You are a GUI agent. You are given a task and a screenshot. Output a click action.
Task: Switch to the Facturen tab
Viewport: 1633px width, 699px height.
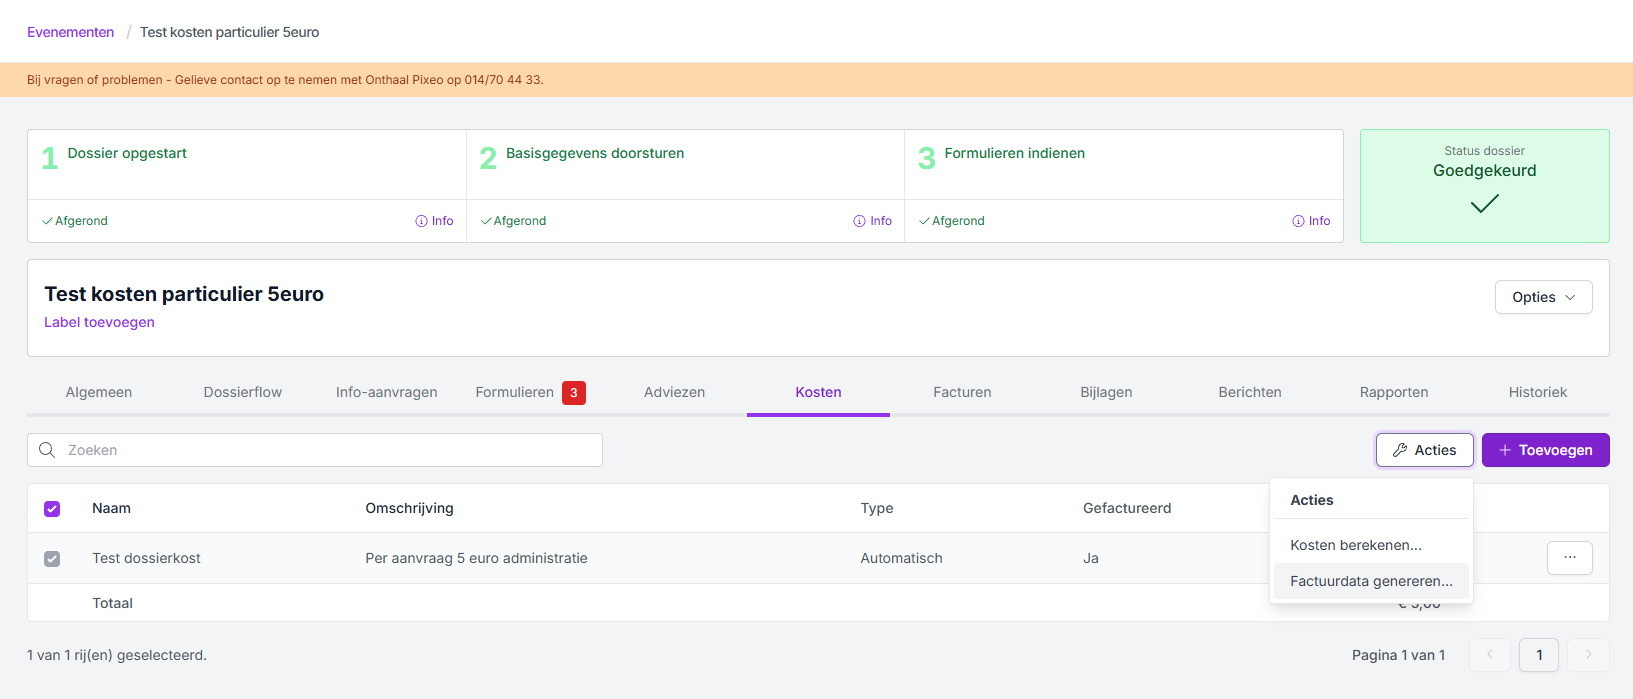tap(962, 392)
